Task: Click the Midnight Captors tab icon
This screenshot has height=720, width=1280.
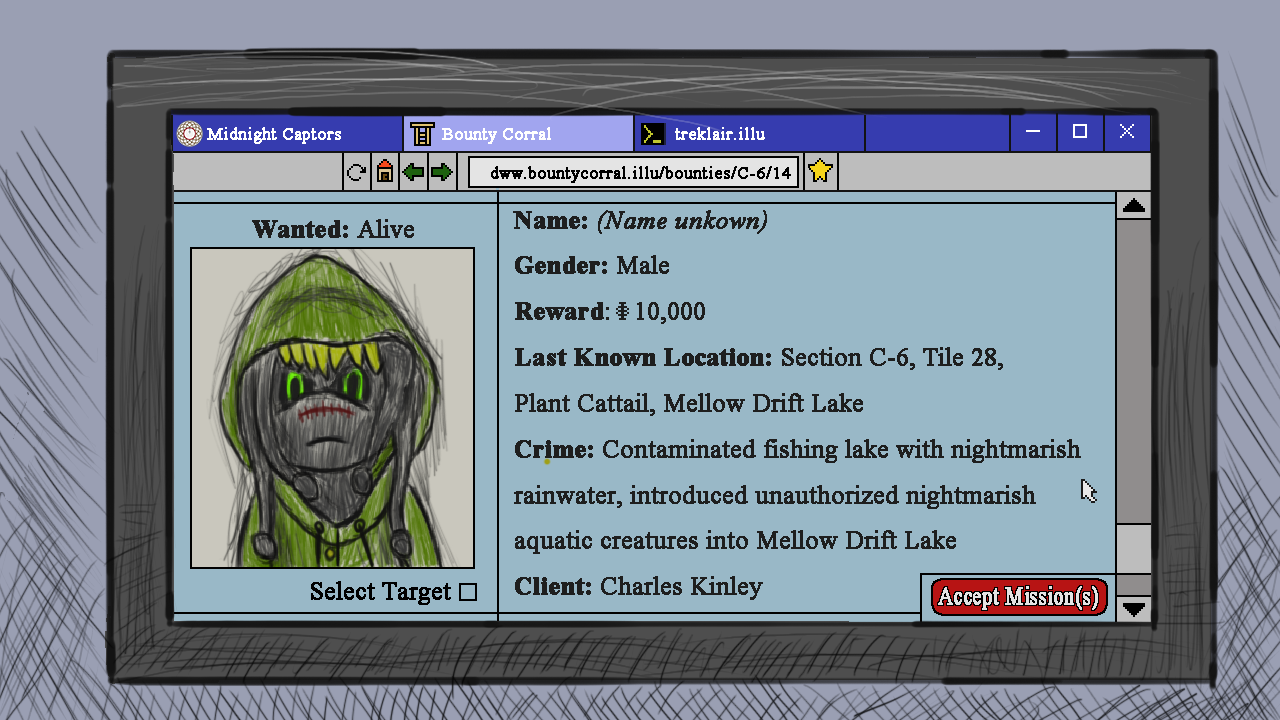Action: click(x=189, y=134)
